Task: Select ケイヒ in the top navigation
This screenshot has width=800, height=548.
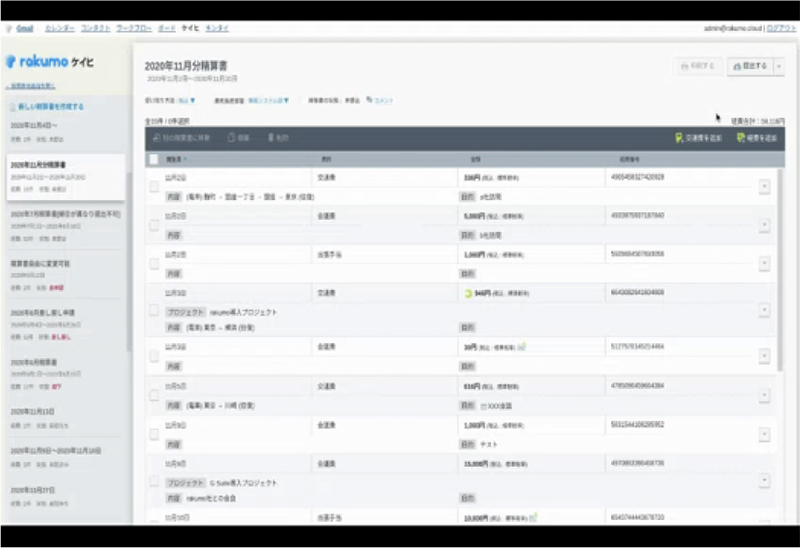Action: point(190,29)
